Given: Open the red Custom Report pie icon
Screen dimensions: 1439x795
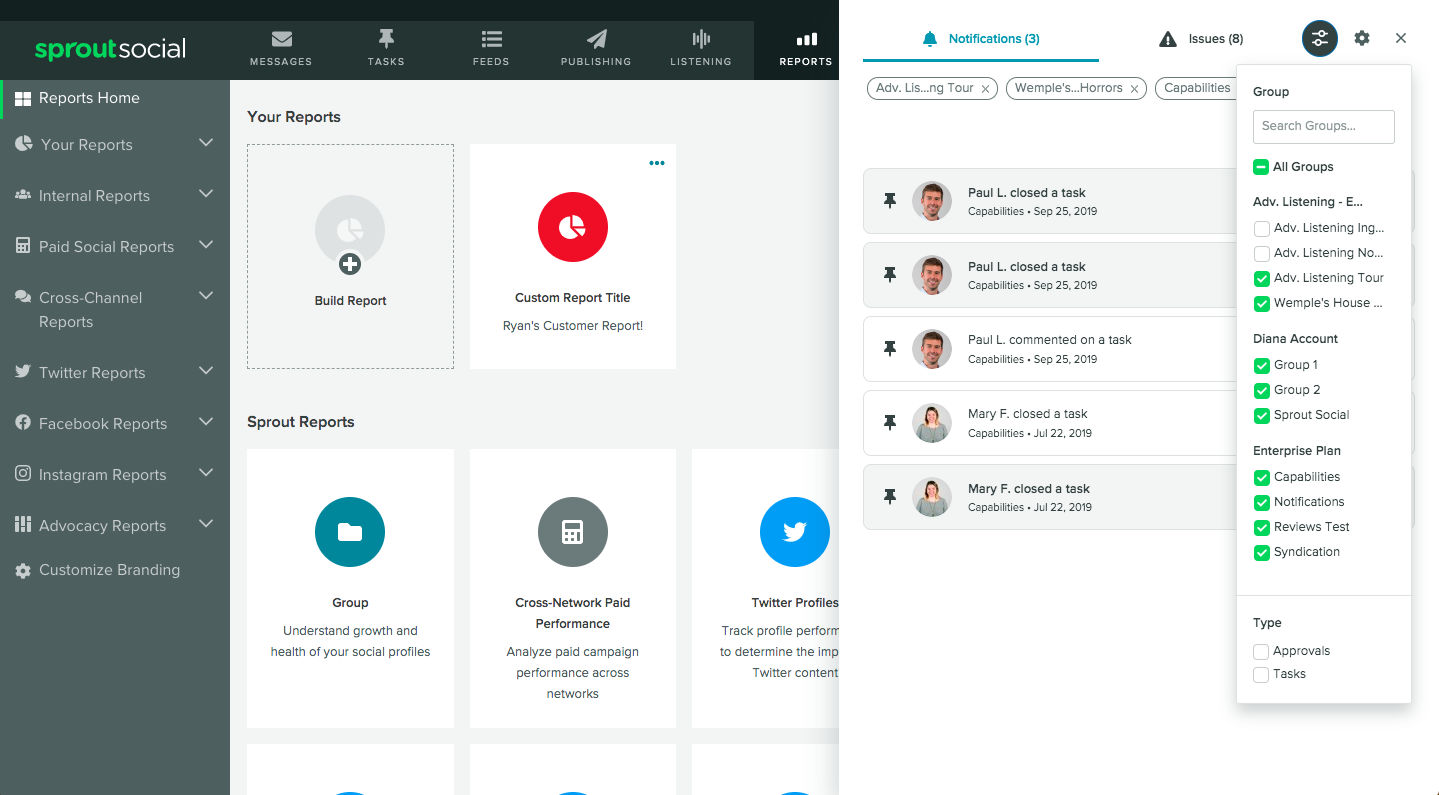Looking at the screenshot, I should point(573,227).
